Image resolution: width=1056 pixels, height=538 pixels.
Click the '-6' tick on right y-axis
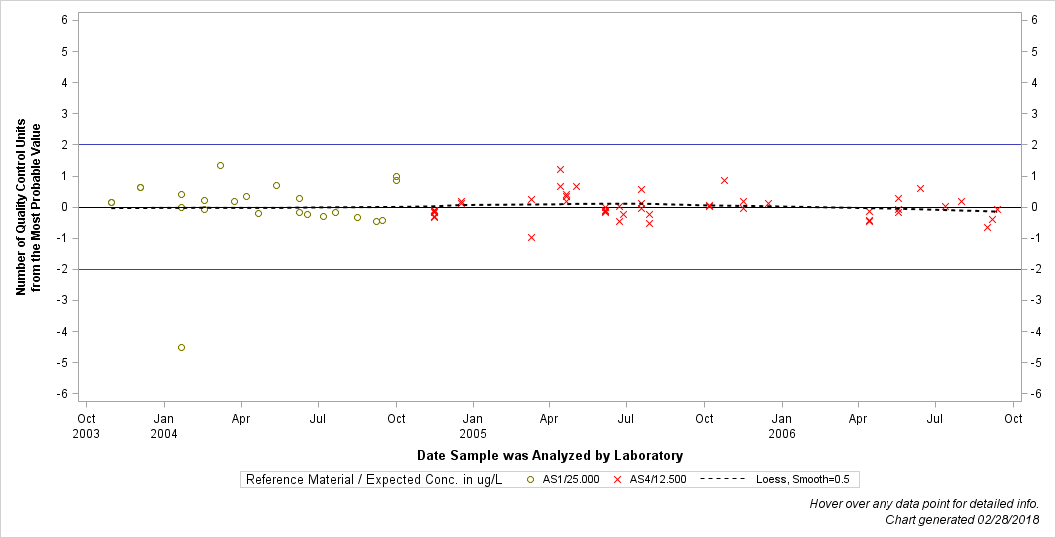[1036, 394]
